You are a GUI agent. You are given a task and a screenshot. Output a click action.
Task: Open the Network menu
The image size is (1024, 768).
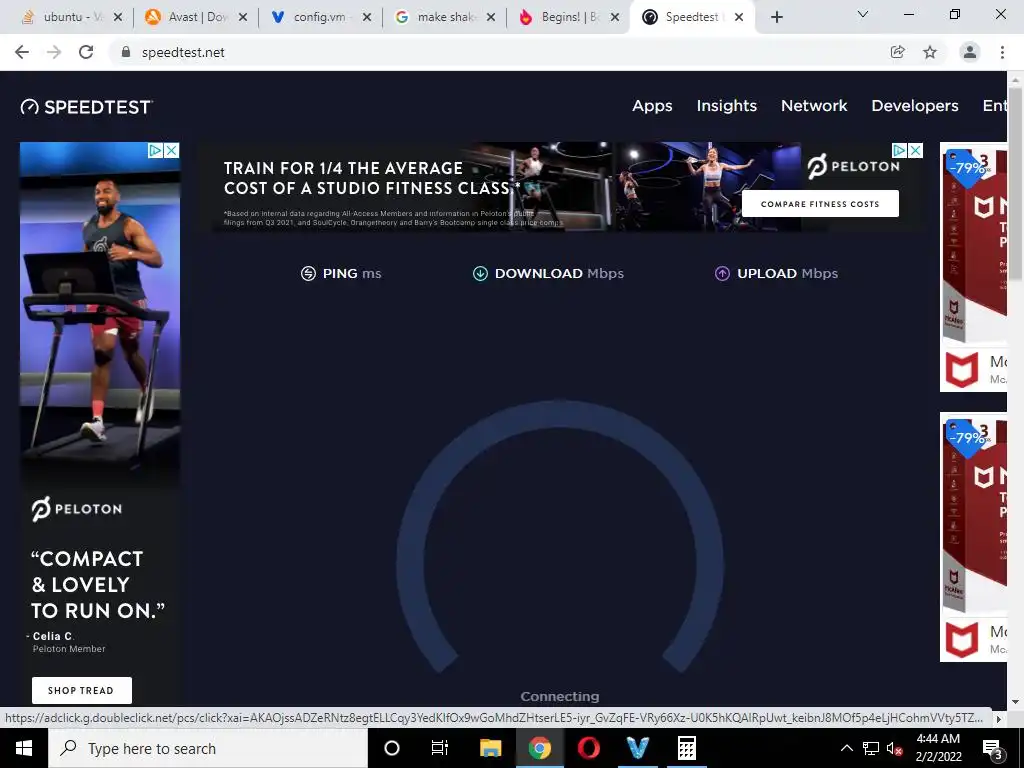[x=814, y=106]
